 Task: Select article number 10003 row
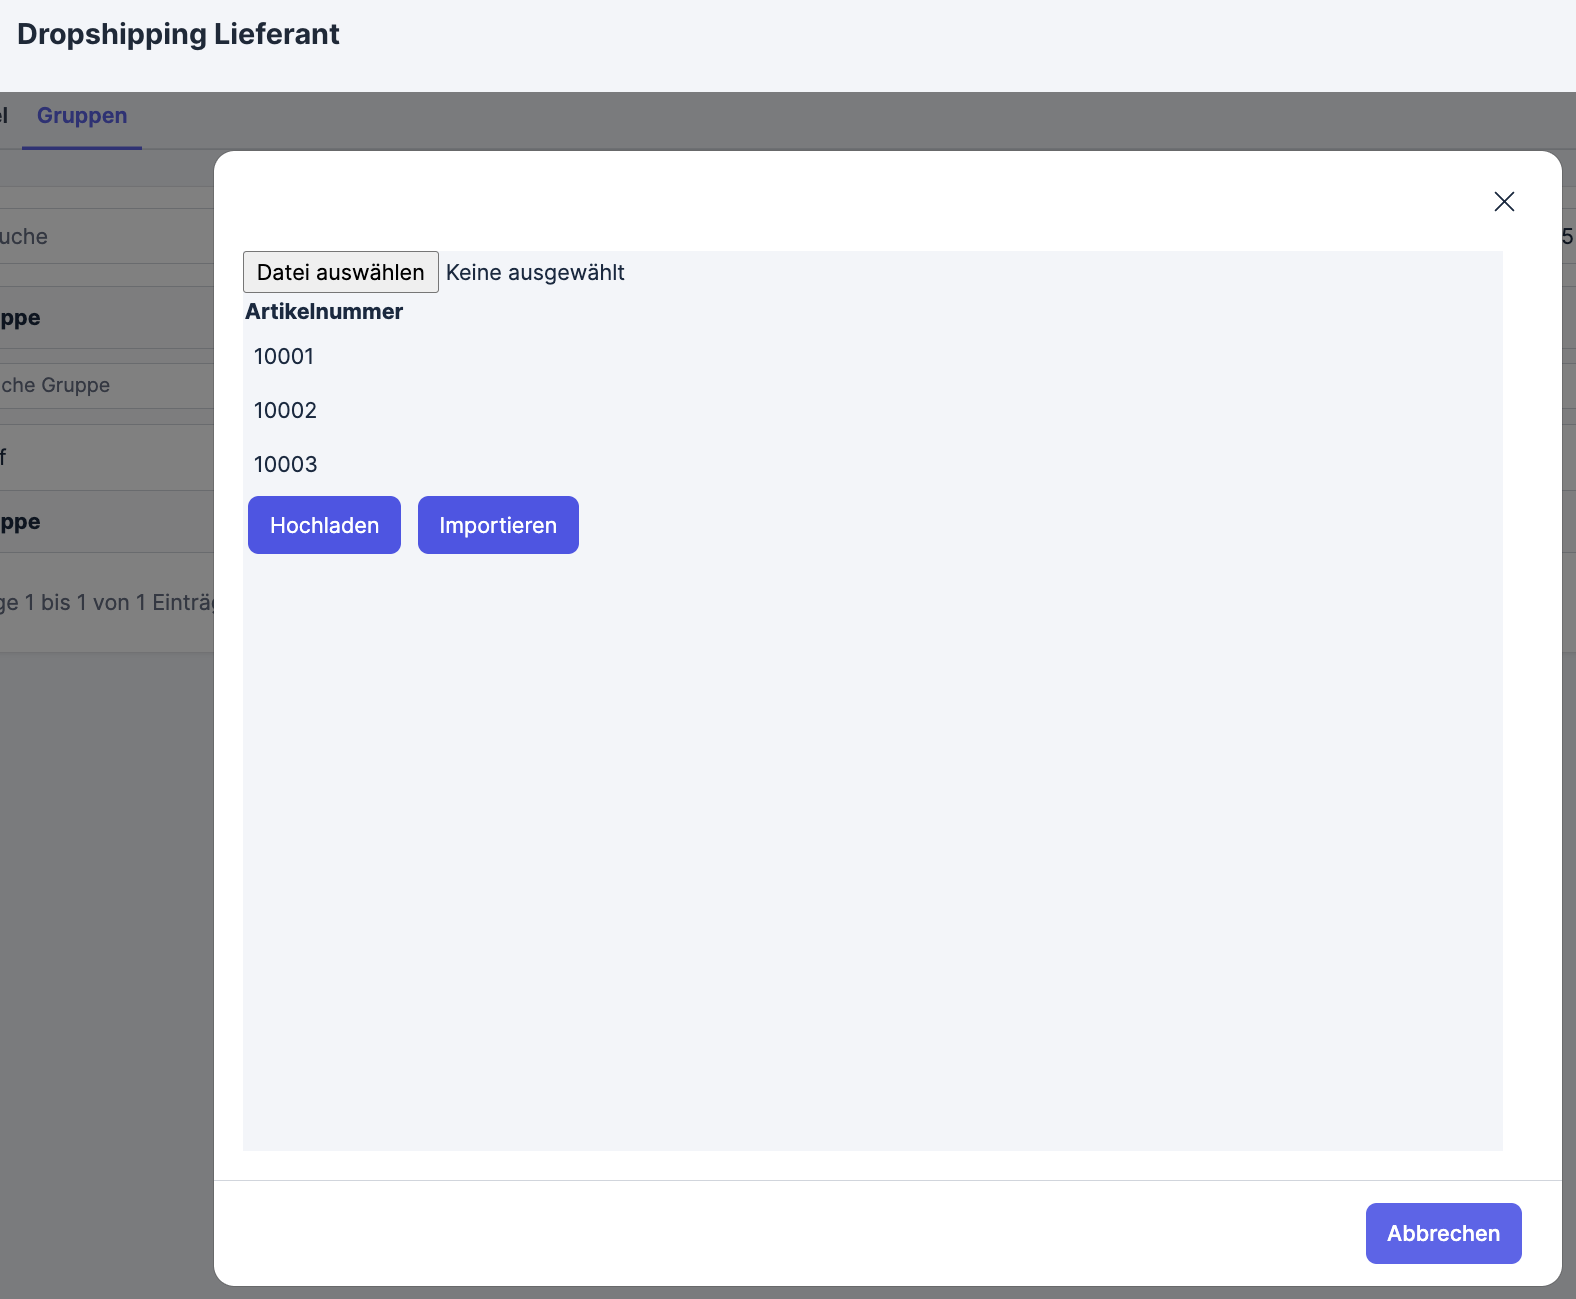coord(285,465)
